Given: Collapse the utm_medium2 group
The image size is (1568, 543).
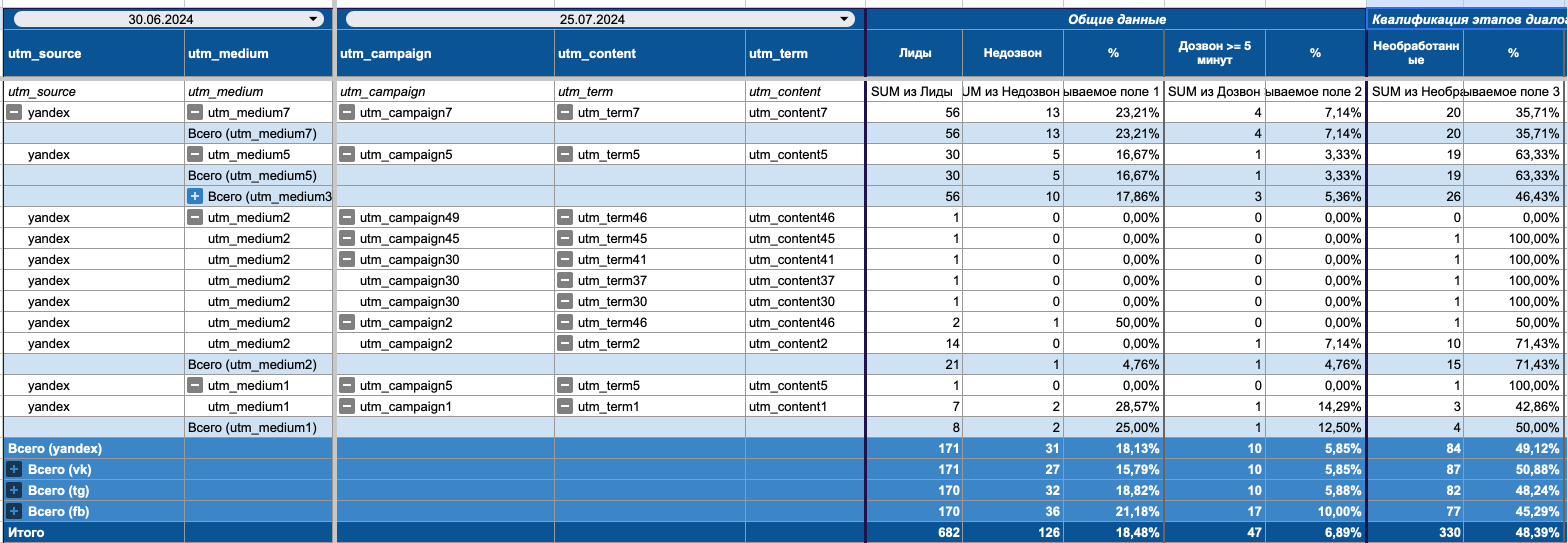Looking at the screenshot, I should point(196,218).
